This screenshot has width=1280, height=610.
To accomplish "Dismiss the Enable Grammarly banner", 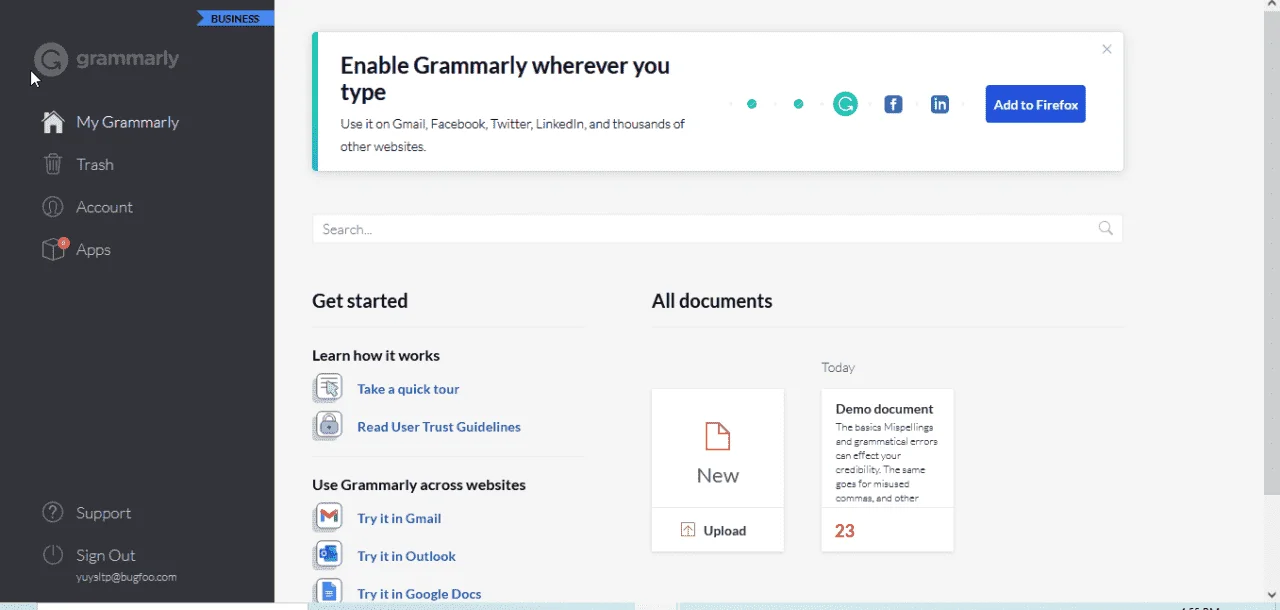I will tap(1106, 49).
